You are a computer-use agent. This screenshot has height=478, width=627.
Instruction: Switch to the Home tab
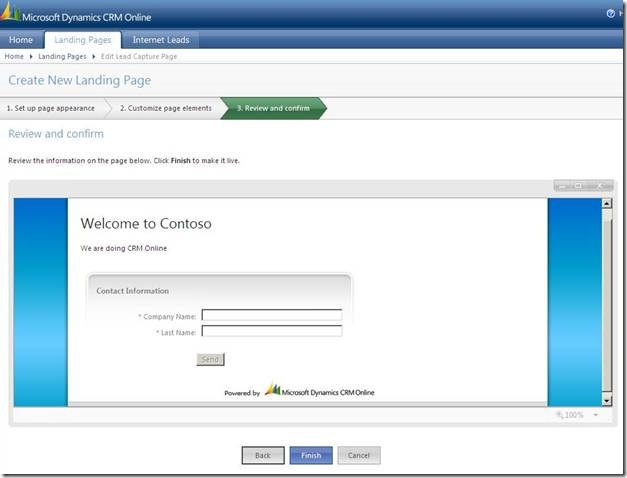[21, 40]
